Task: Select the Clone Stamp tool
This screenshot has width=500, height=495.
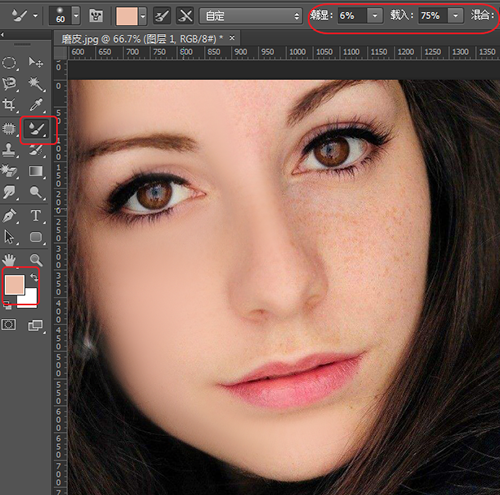Action: (9, 150)
